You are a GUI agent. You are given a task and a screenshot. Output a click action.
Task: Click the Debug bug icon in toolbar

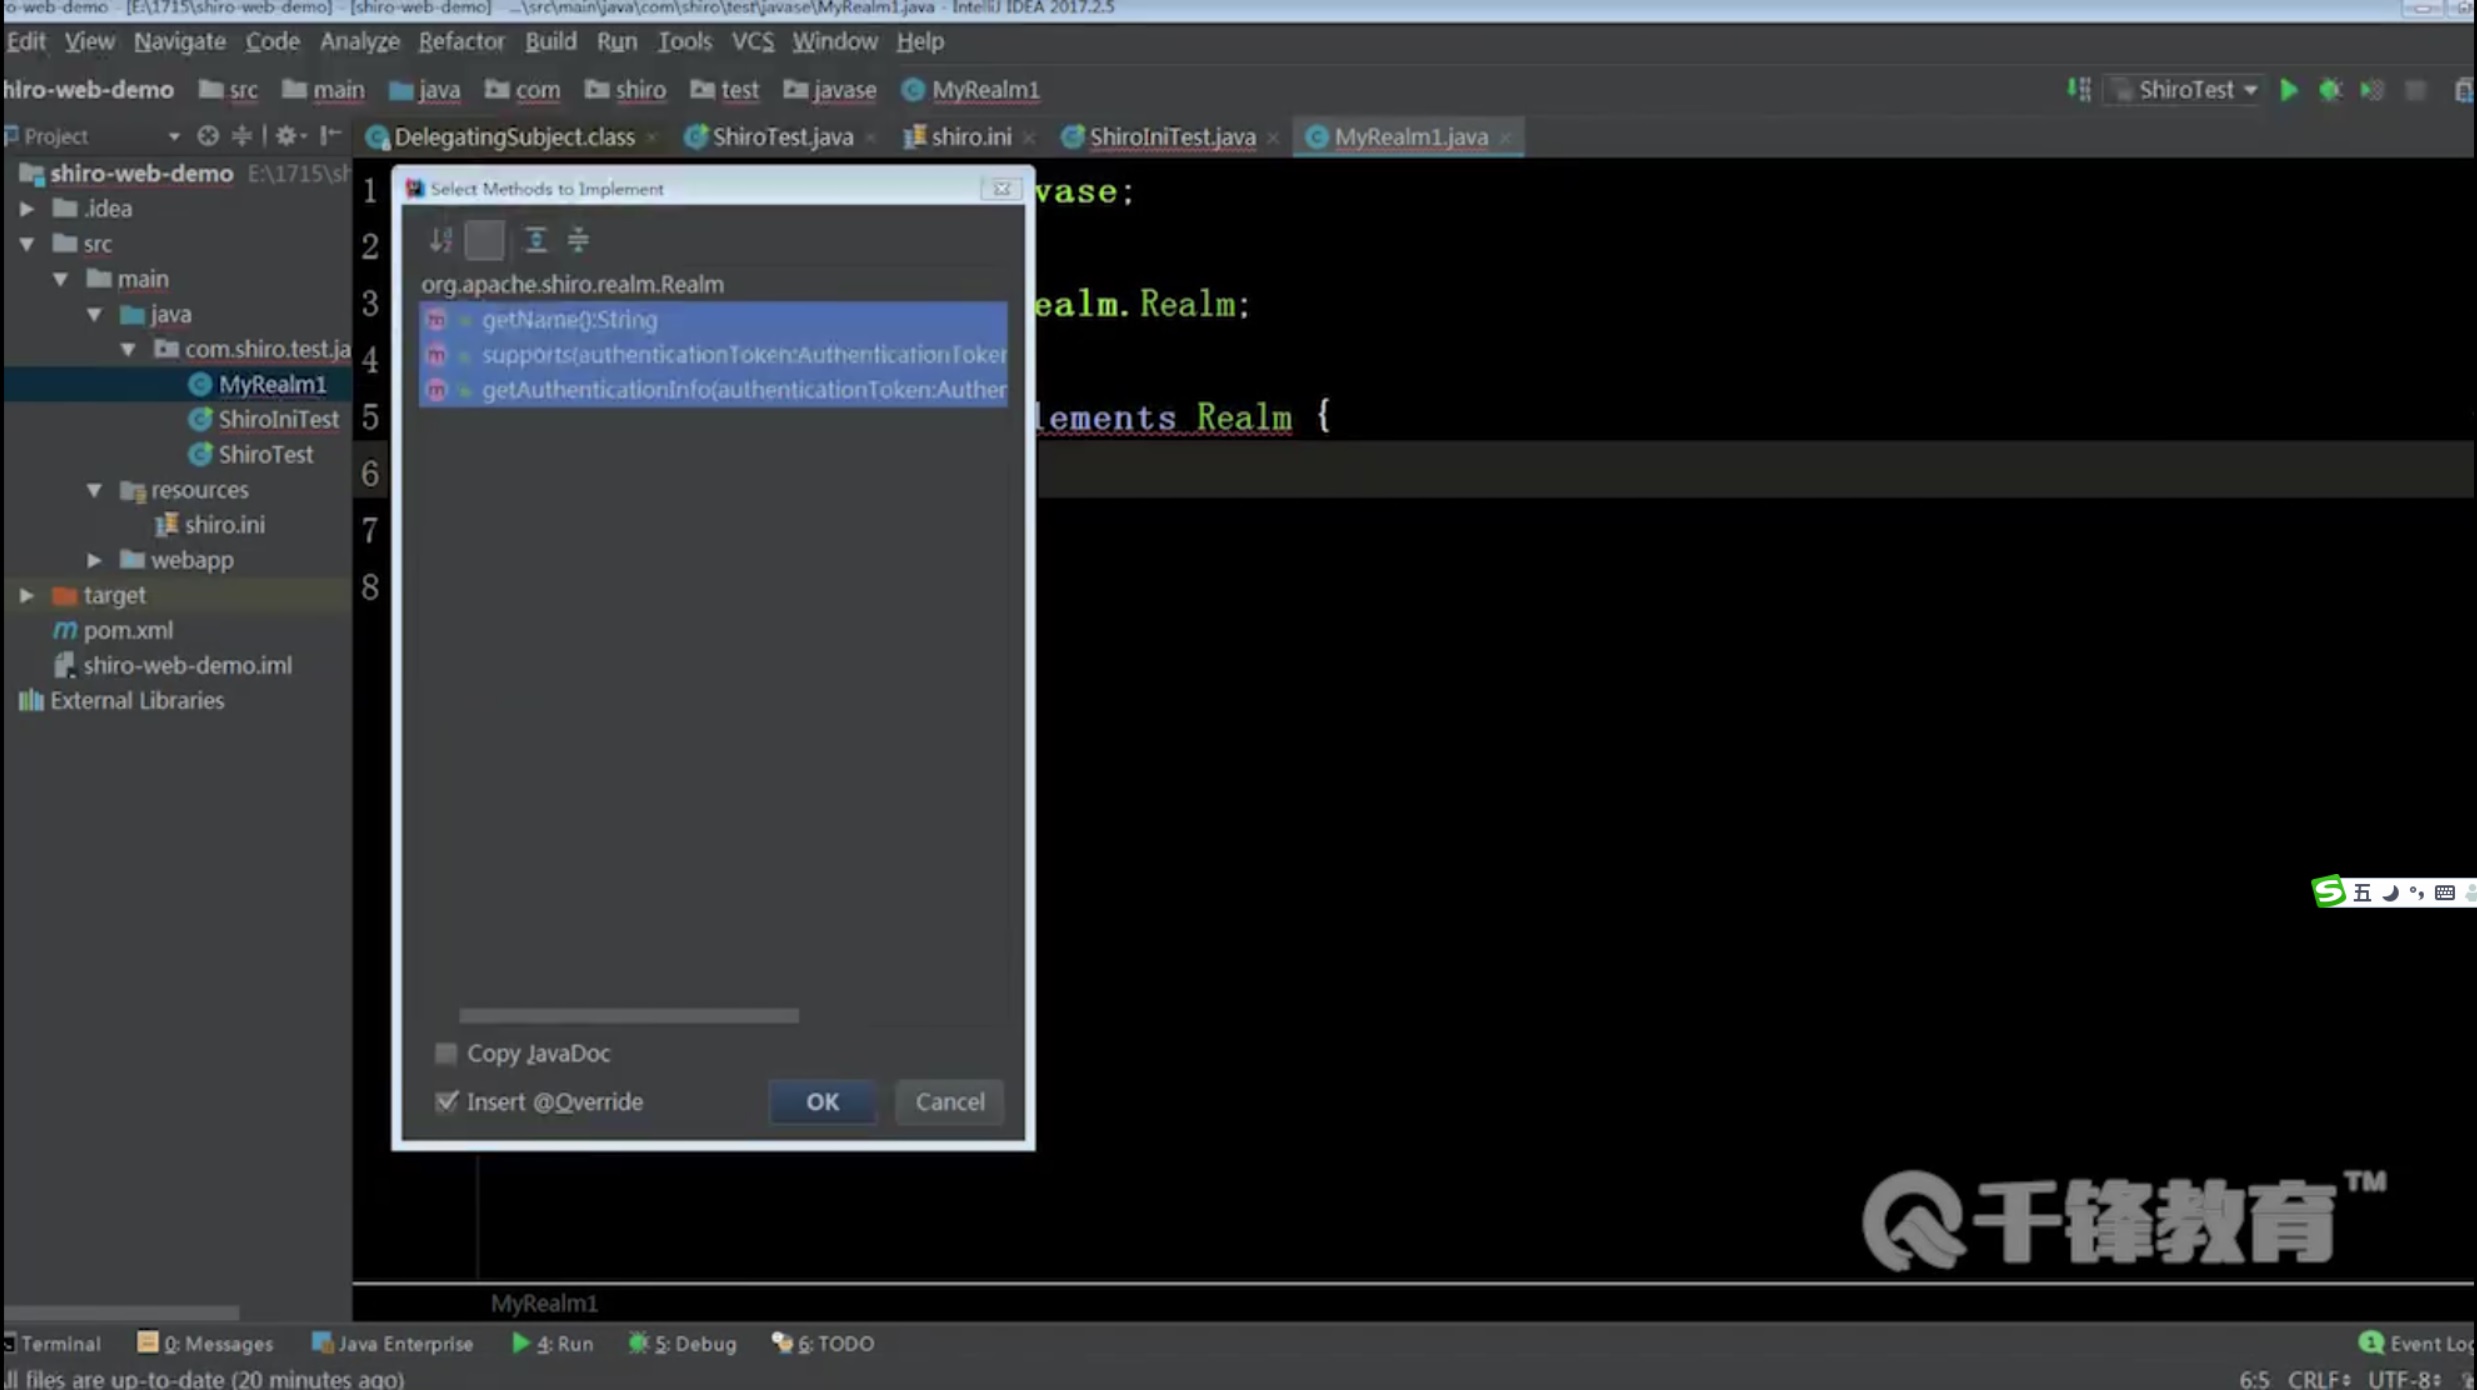[2330, 90]
